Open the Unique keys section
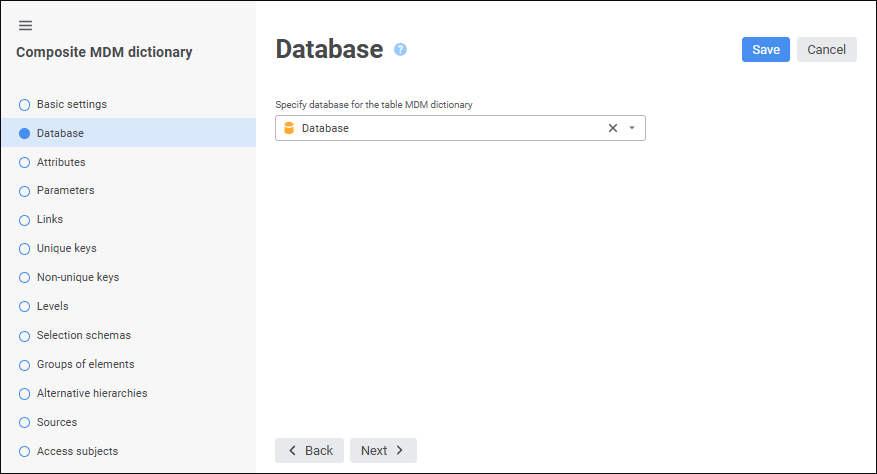The image size is (877, 474). [x=66, y=248]
